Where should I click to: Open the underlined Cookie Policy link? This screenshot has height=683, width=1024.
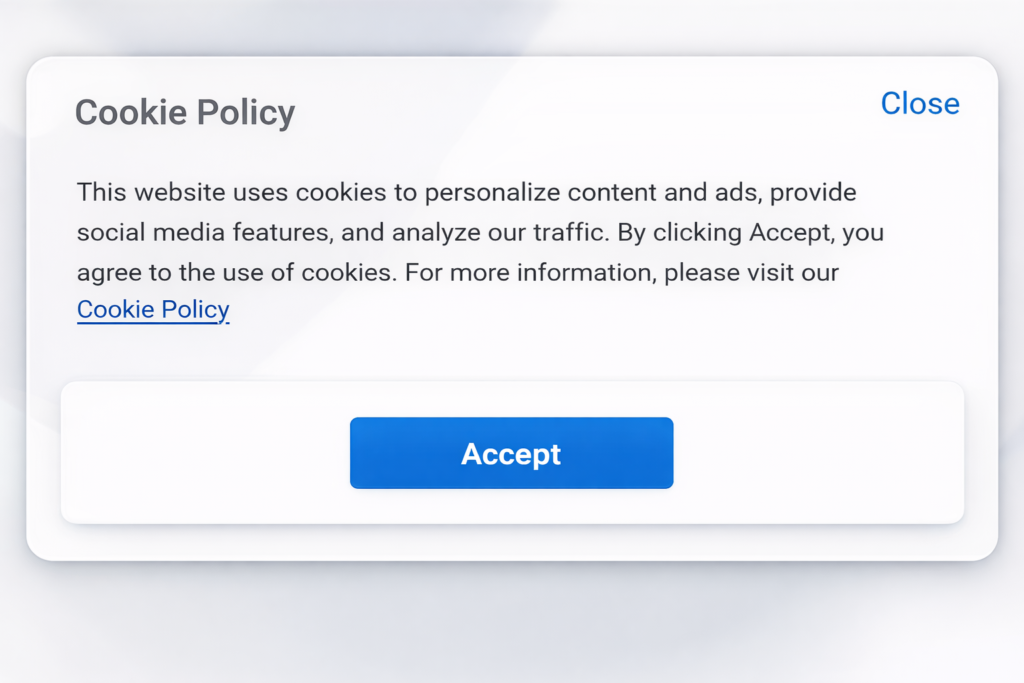(153, 310)
